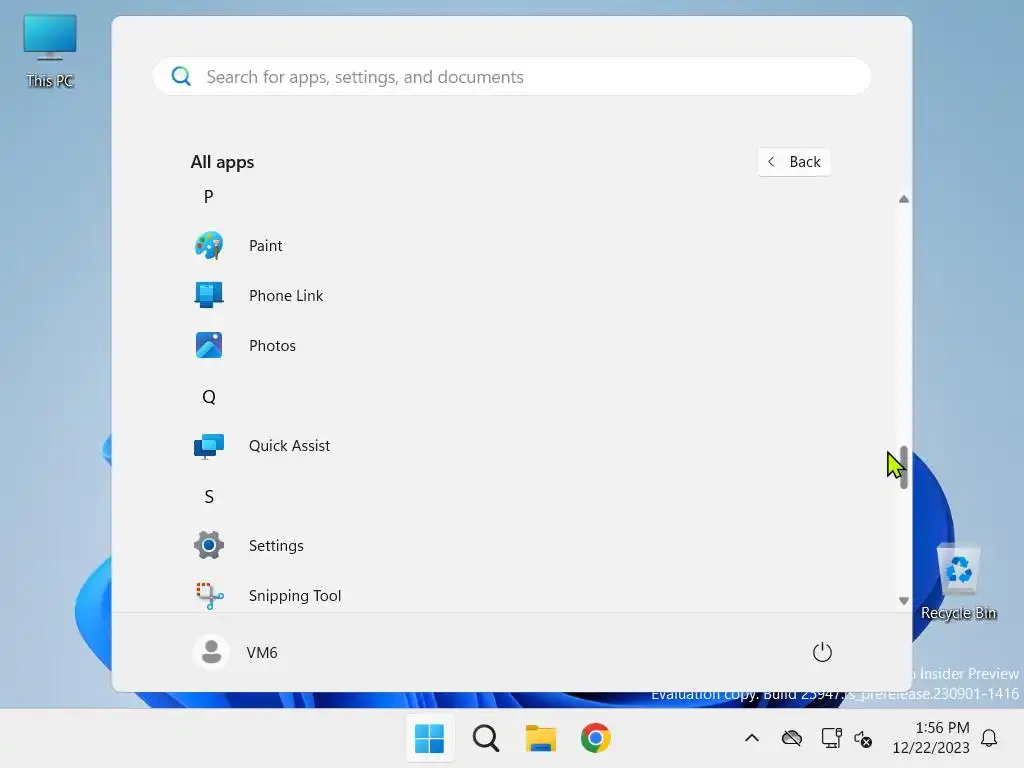This screenshot has width=1024, height=768.
Task: Click the OneDrive cloud tray icon
Action: (792, 738)
